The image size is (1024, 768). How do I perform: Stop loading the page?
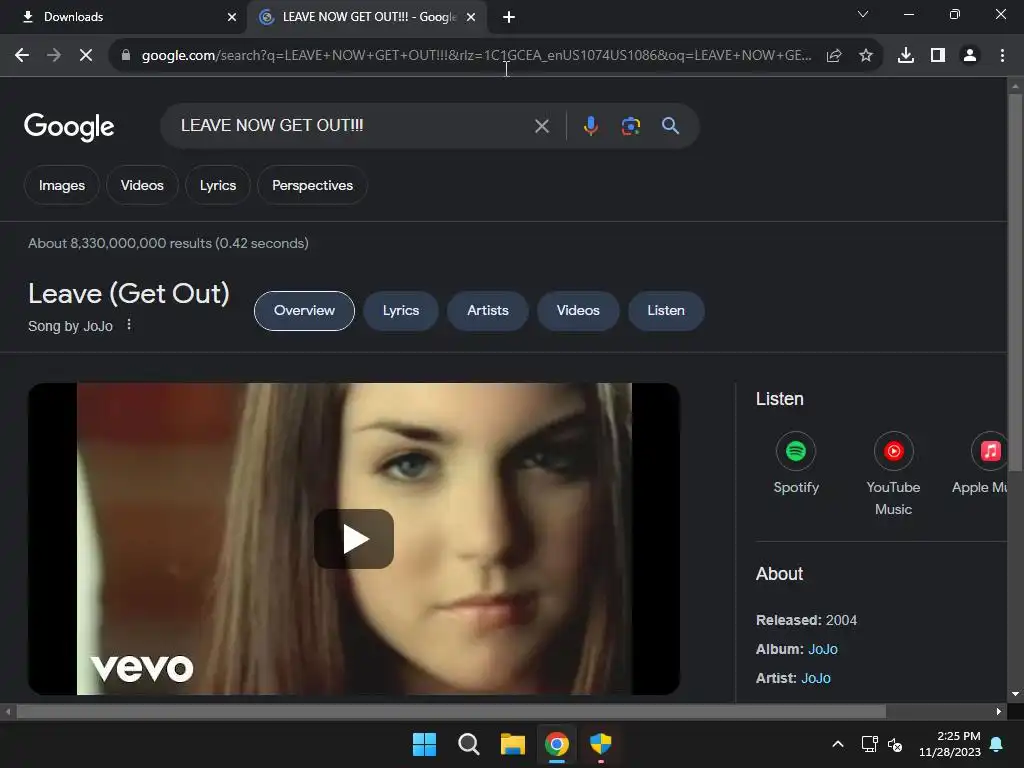[86, 56]
